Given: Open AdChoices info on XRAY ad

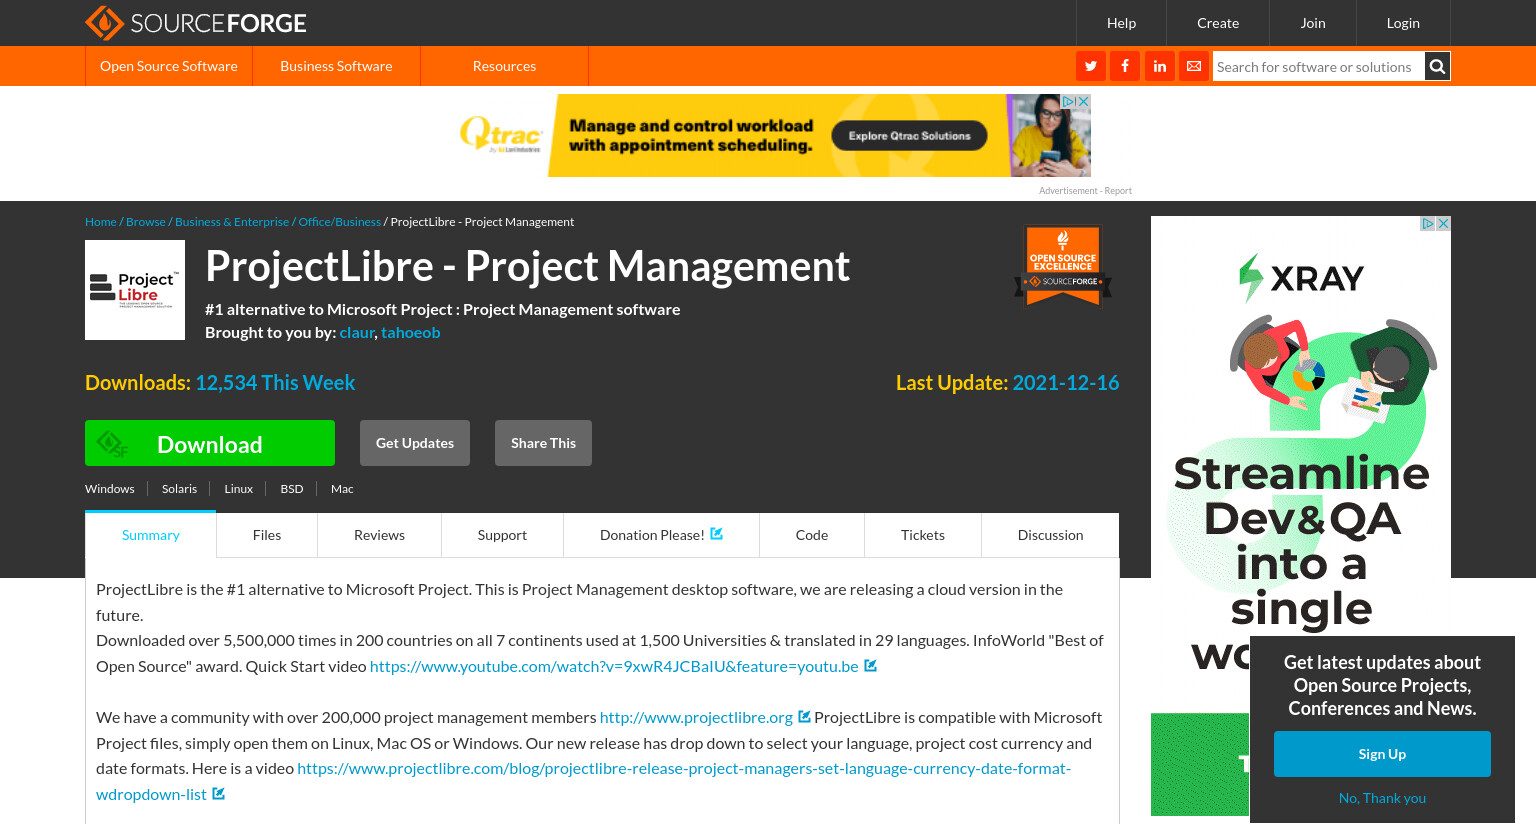Looking at the screenshot, I should pyautogui.click(x=1428, y=224).
